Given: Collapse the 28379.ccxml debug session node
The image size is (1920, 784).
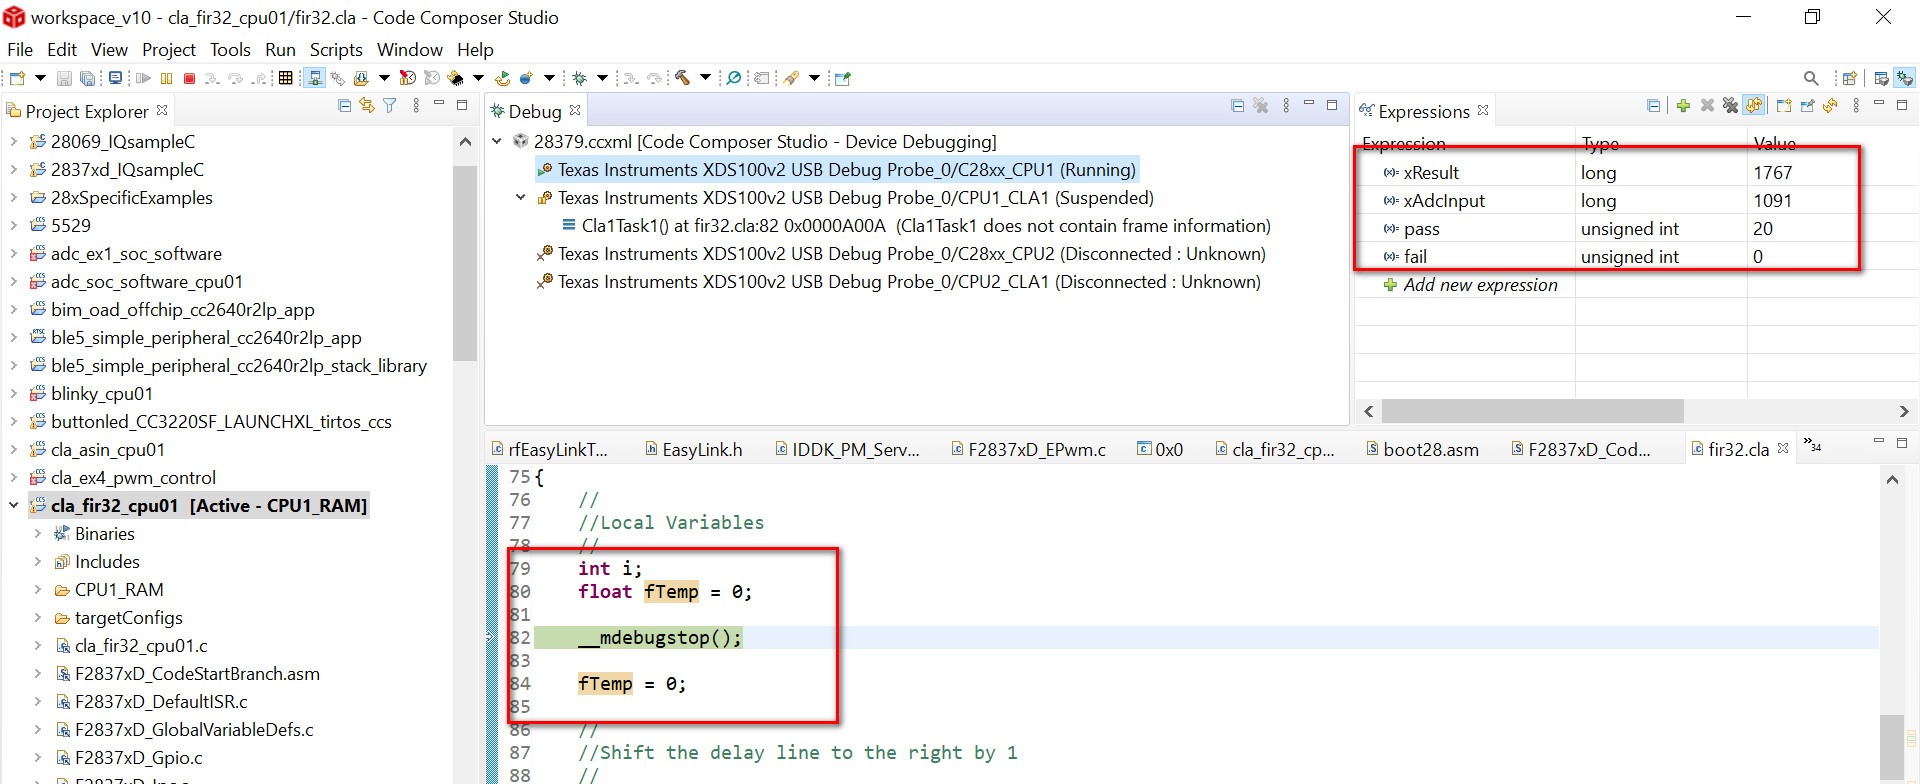Looking at the screenshot, I should click(497, 142).
